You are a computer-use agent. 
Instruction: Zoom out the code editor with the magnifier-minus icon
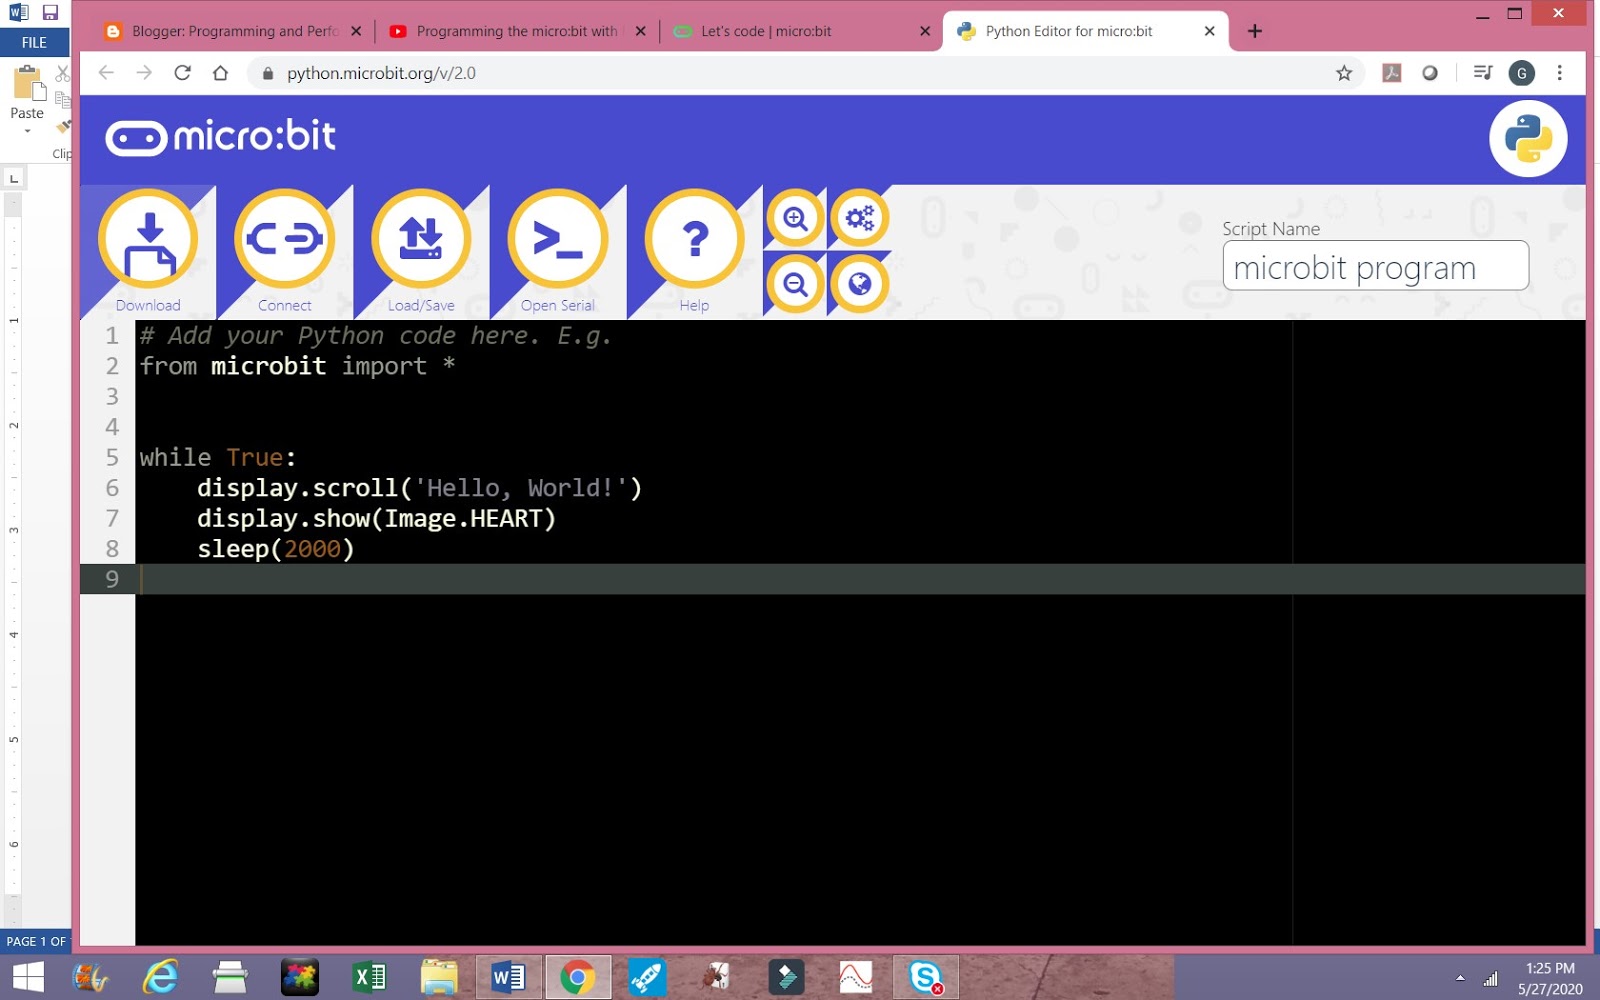coord(794,283)
